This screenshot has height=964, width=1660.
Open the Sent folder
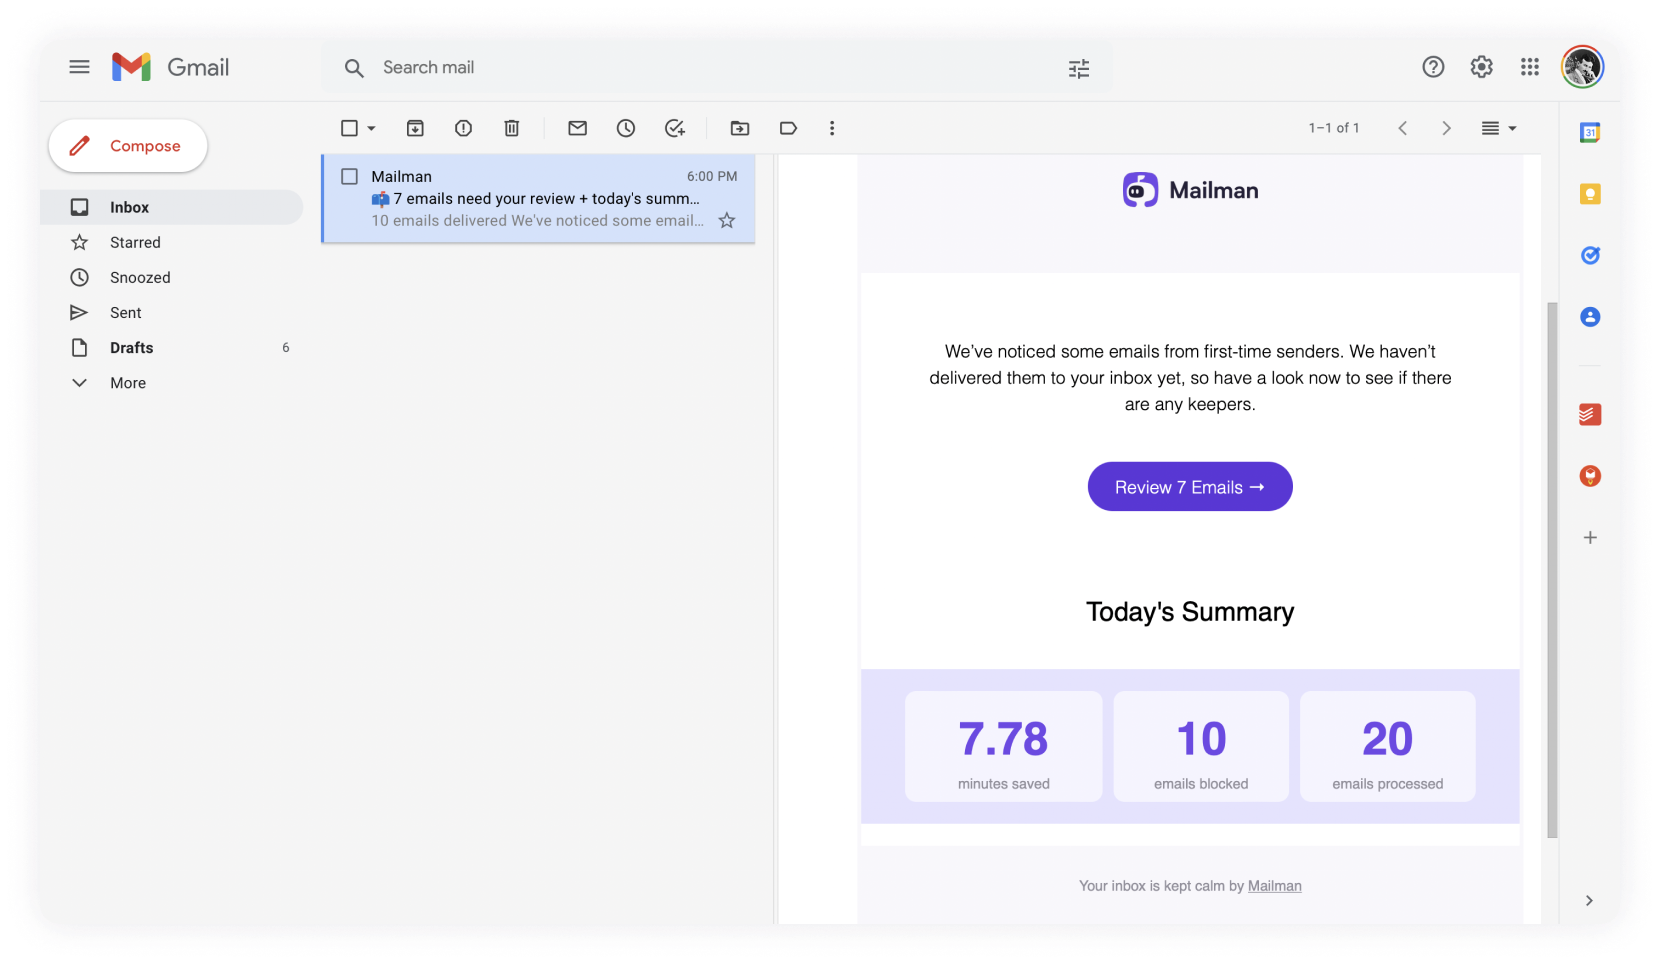pos(171,312)
